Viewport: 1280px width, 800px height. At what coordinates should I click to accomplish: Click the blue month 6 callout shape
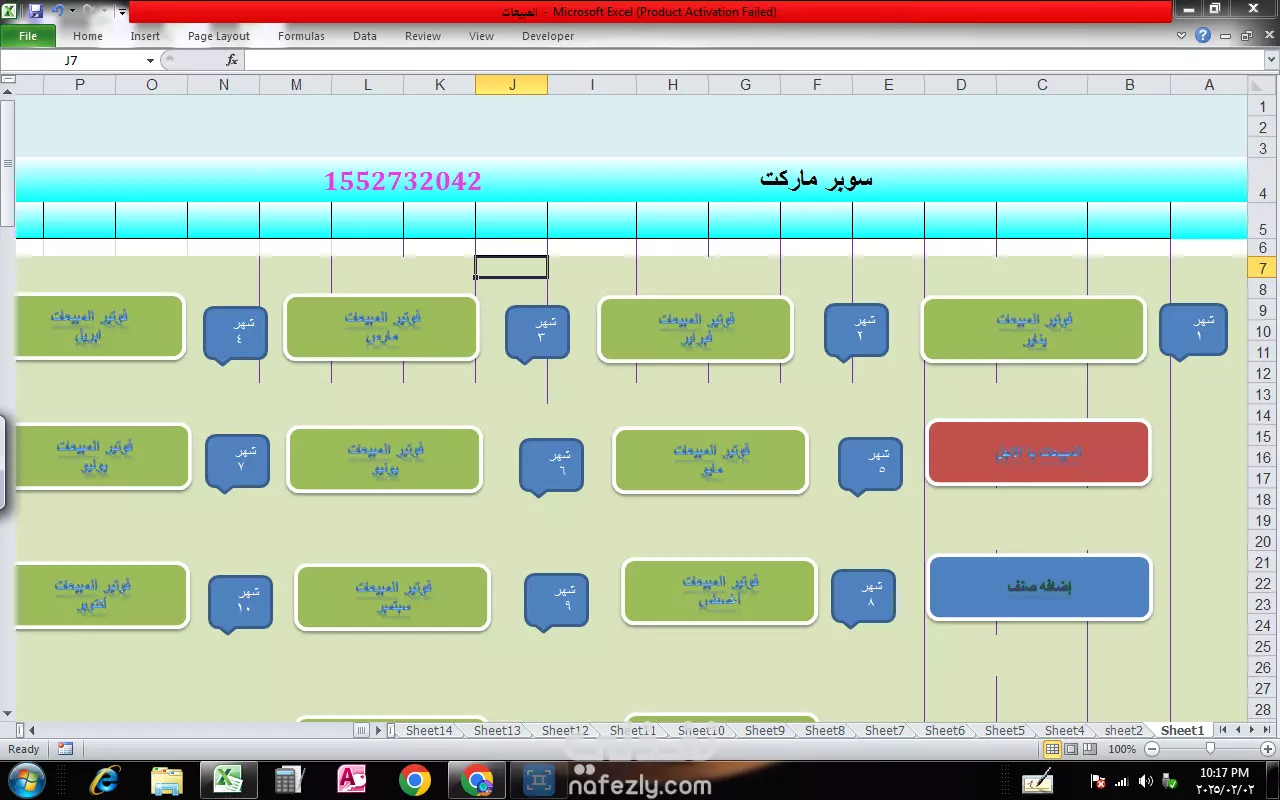point(552,467)
